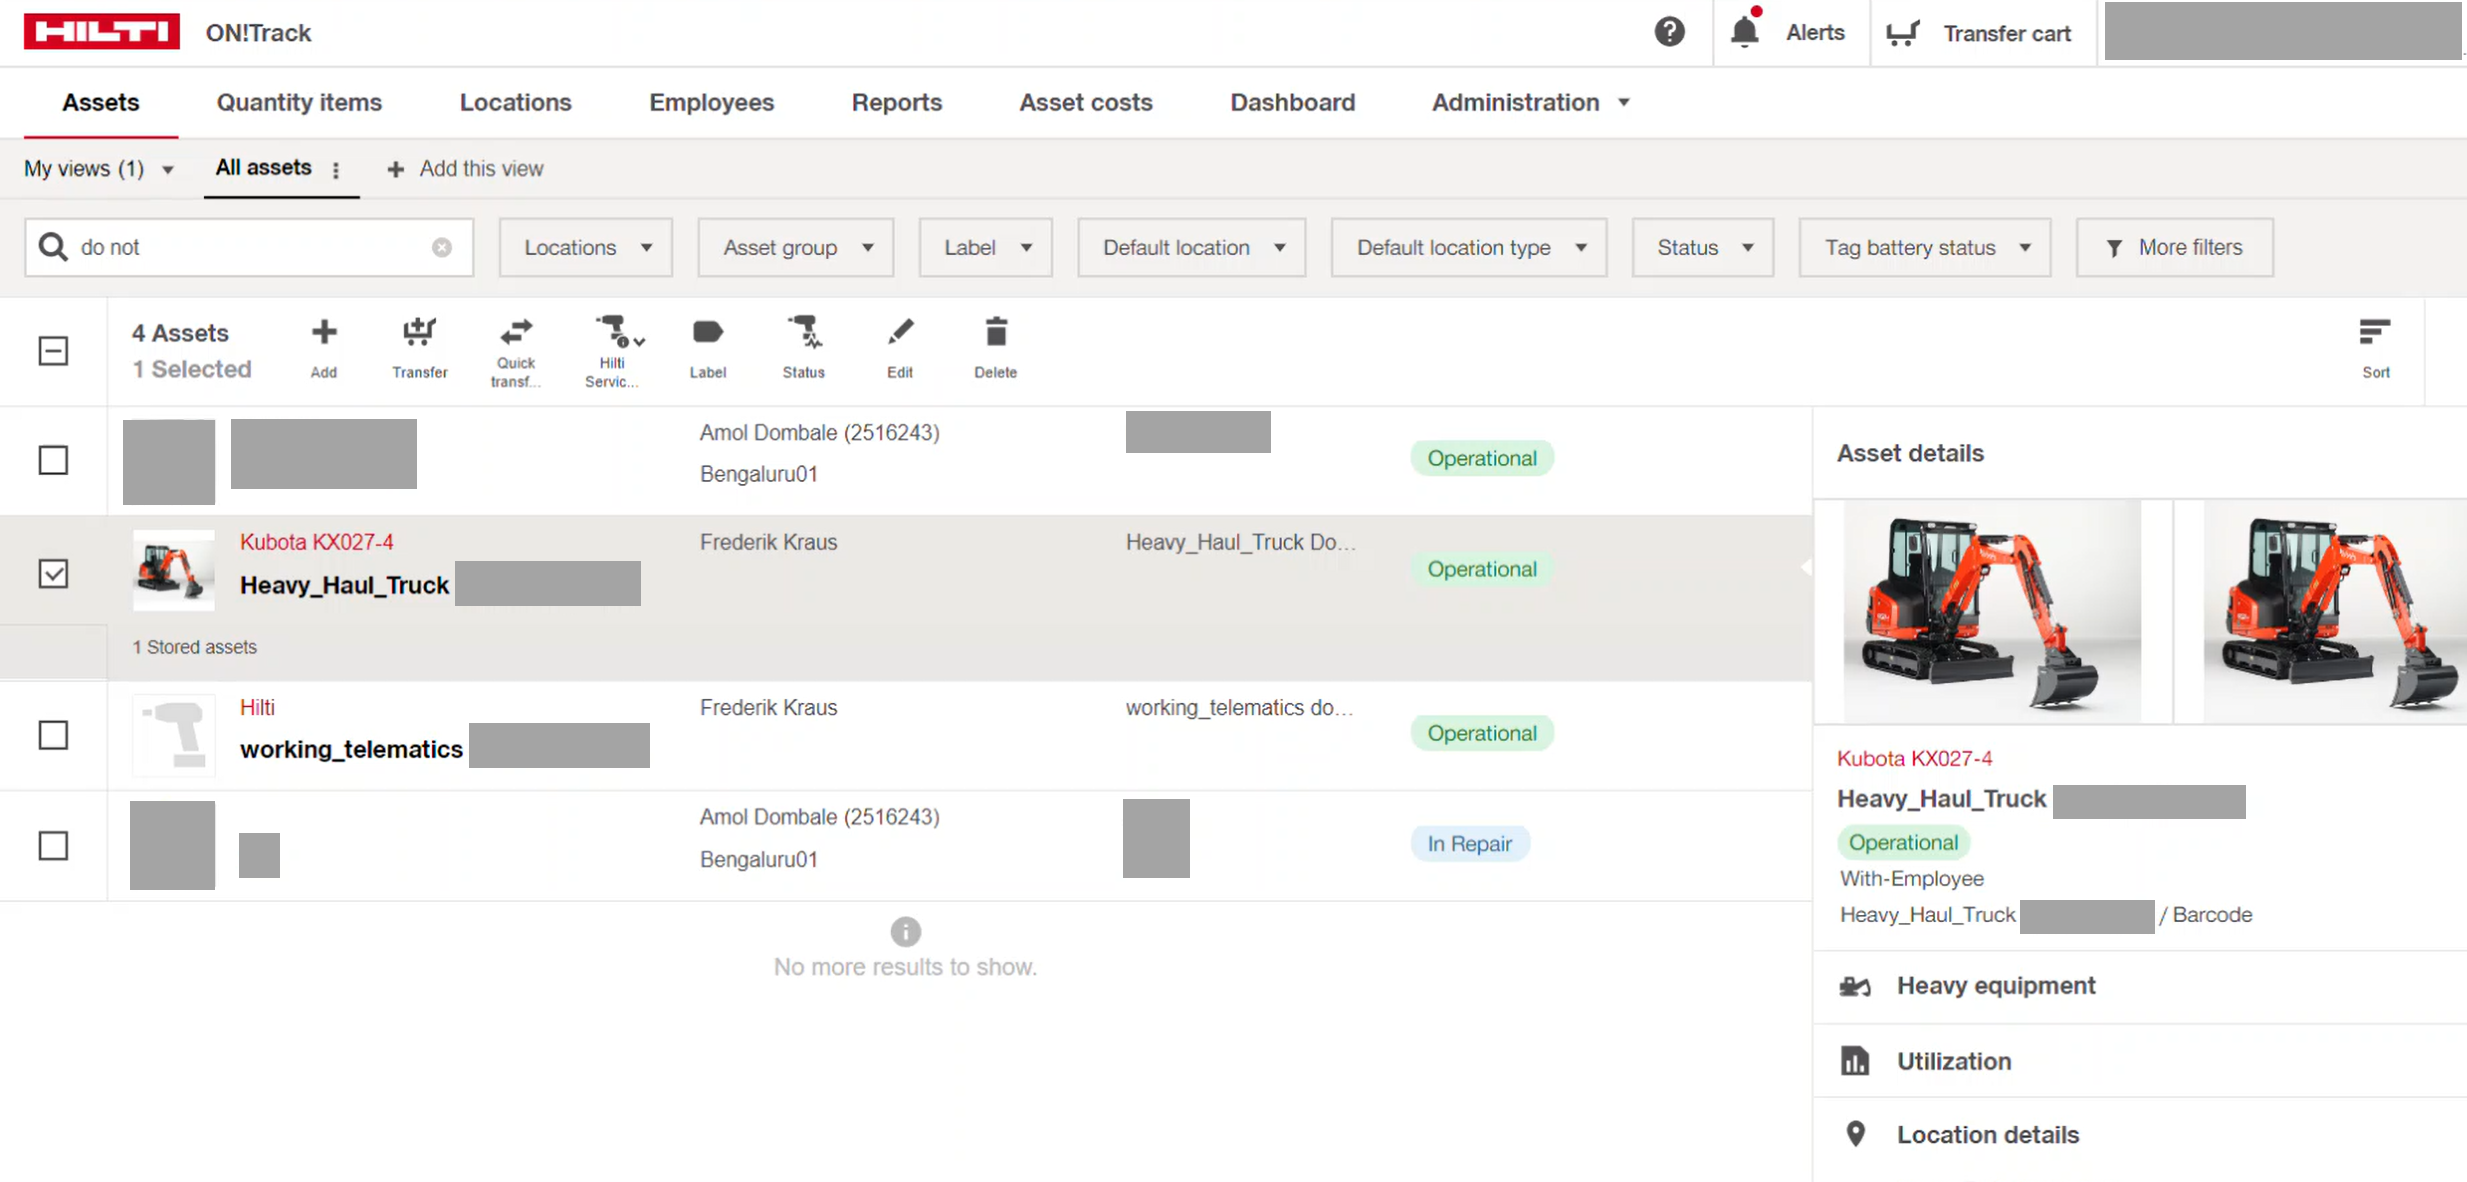
Task: Click the More filters button
Action: (2174, 247)
